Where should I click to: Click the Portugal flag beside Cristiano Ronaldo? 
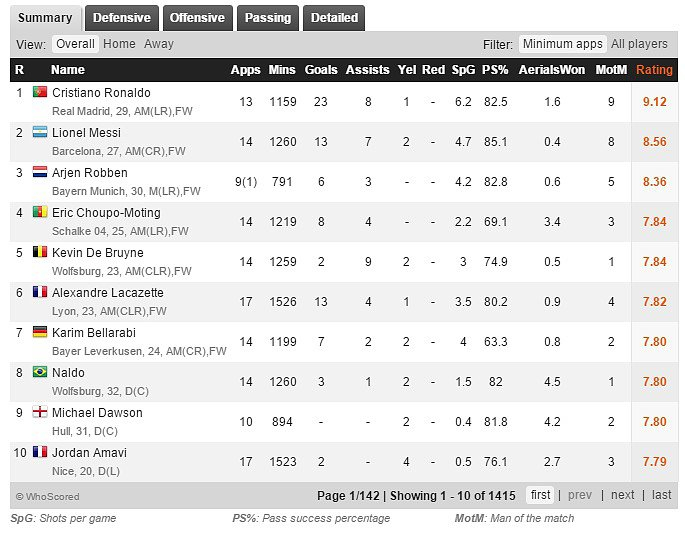[40, 92]
